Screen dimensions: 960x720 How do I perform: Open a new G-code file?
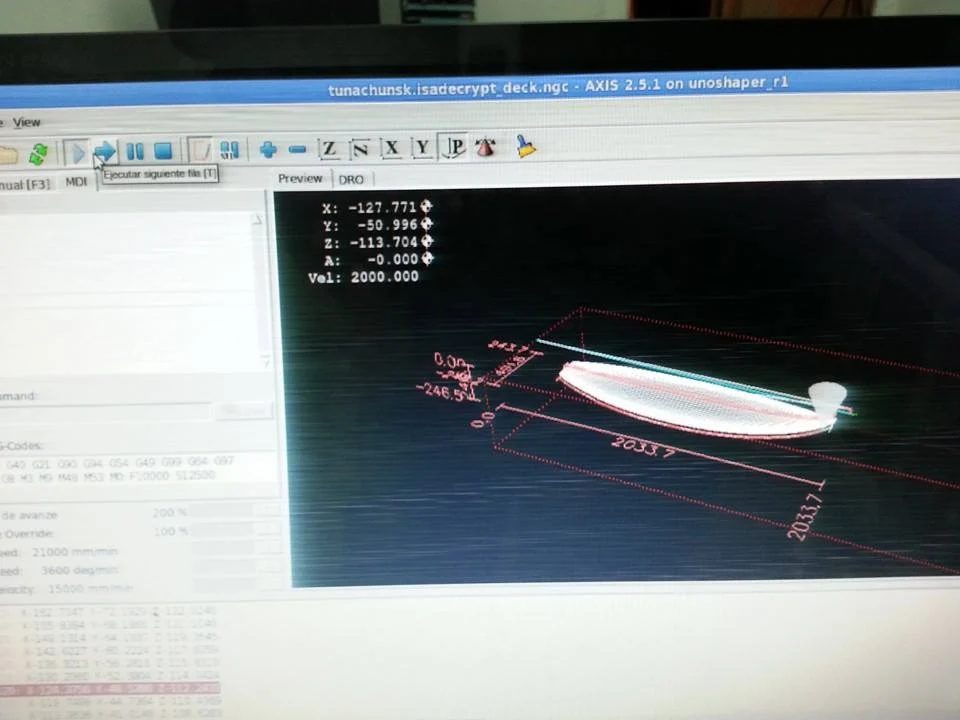pyautogui.click(x=8, y=150)
